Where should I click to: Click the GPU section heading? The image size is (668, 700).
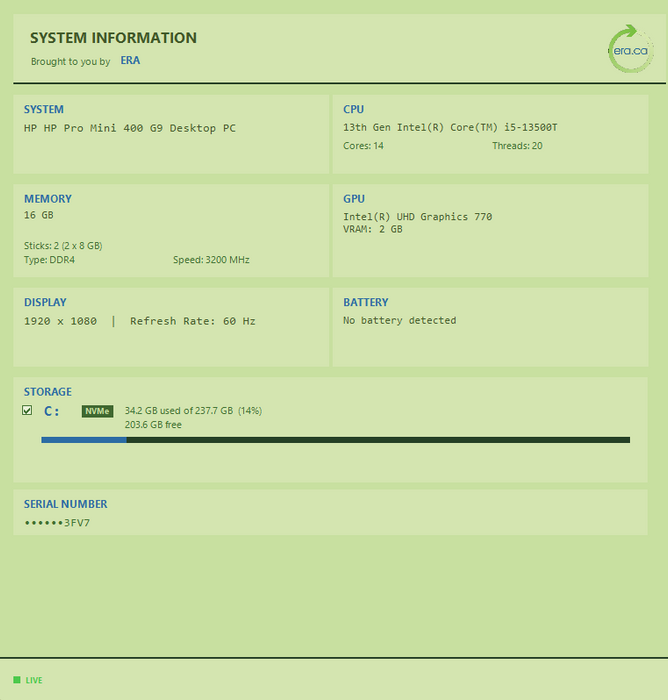point(354,199)
